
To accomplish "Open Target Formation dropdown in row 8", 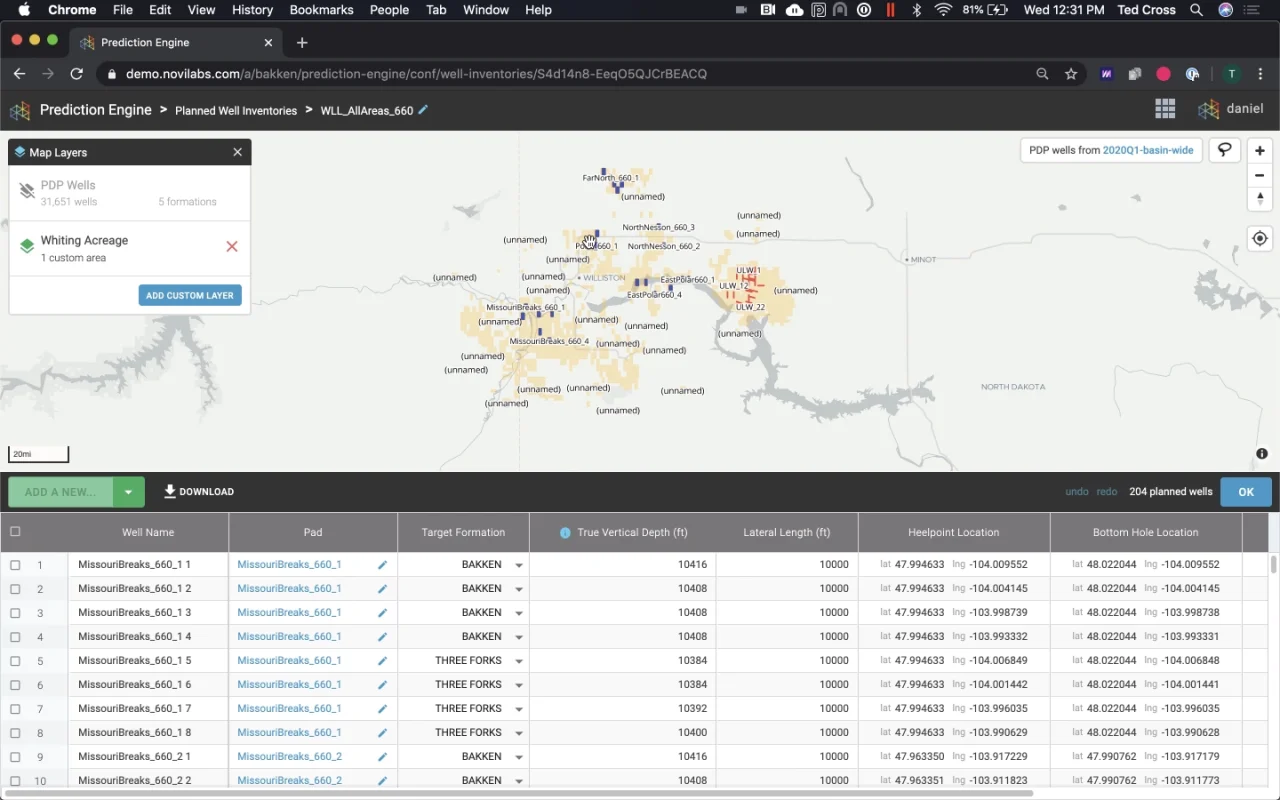I will [x=519, y=733].
